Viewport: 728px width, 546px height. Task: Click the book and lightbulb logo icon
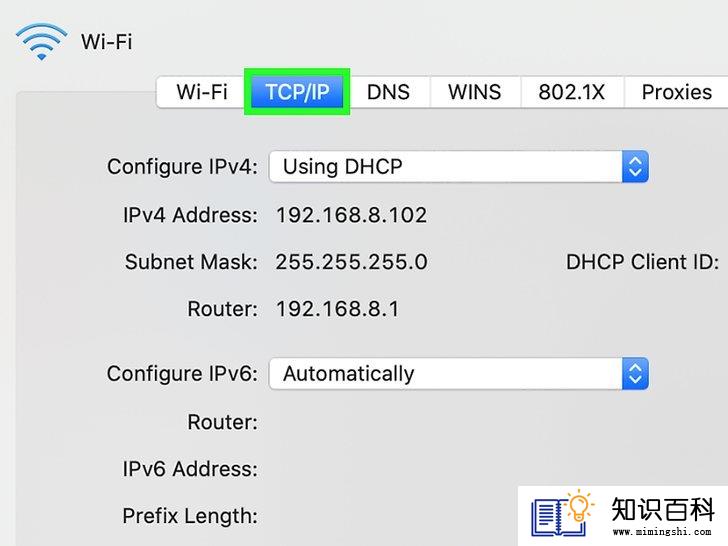click(x=562, y=513)
